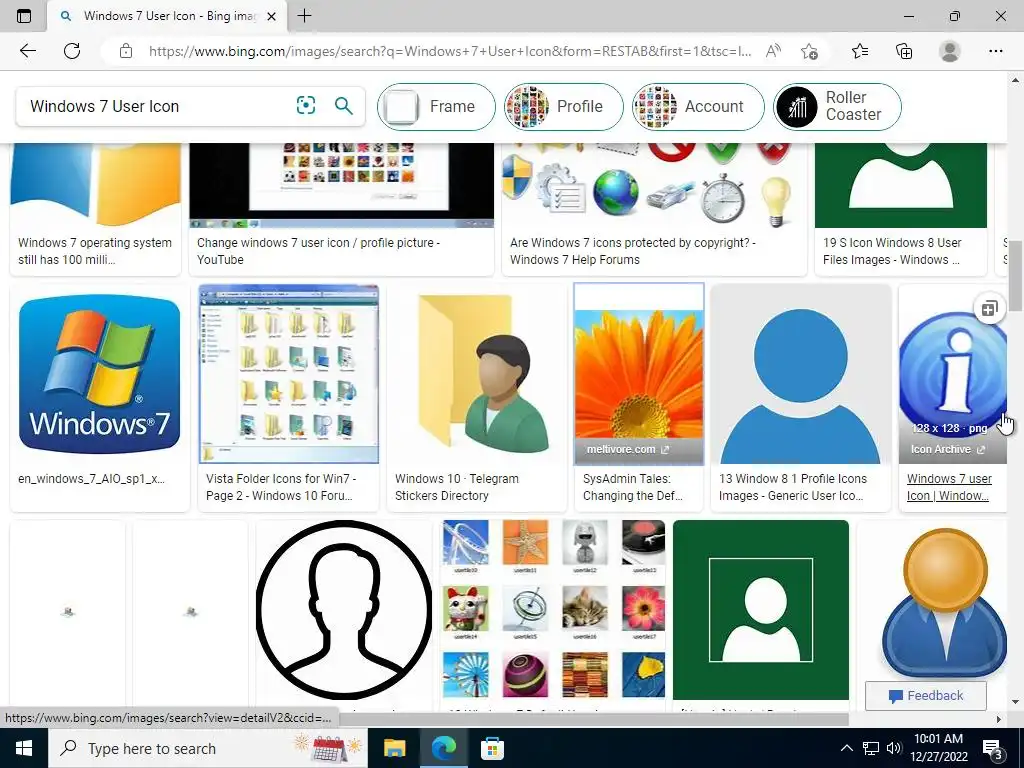
Task: Open Microsoft Store from taskbar
Action: click(x=492, y=748)
